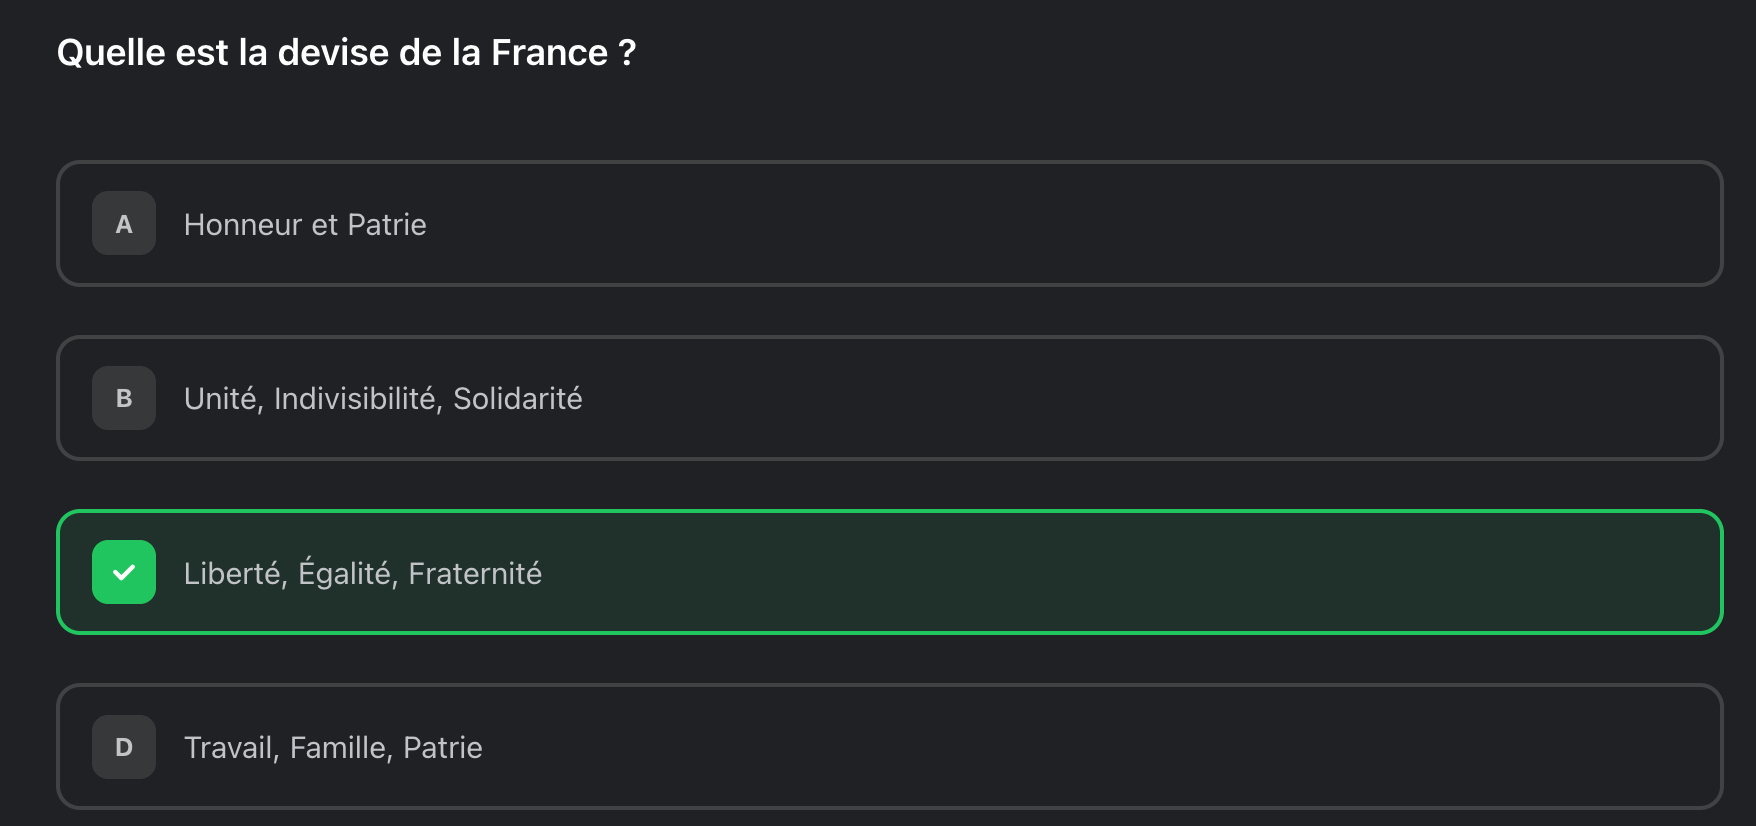Click the letter B badge
This screenshot has width=1756, height=826.
124,398
